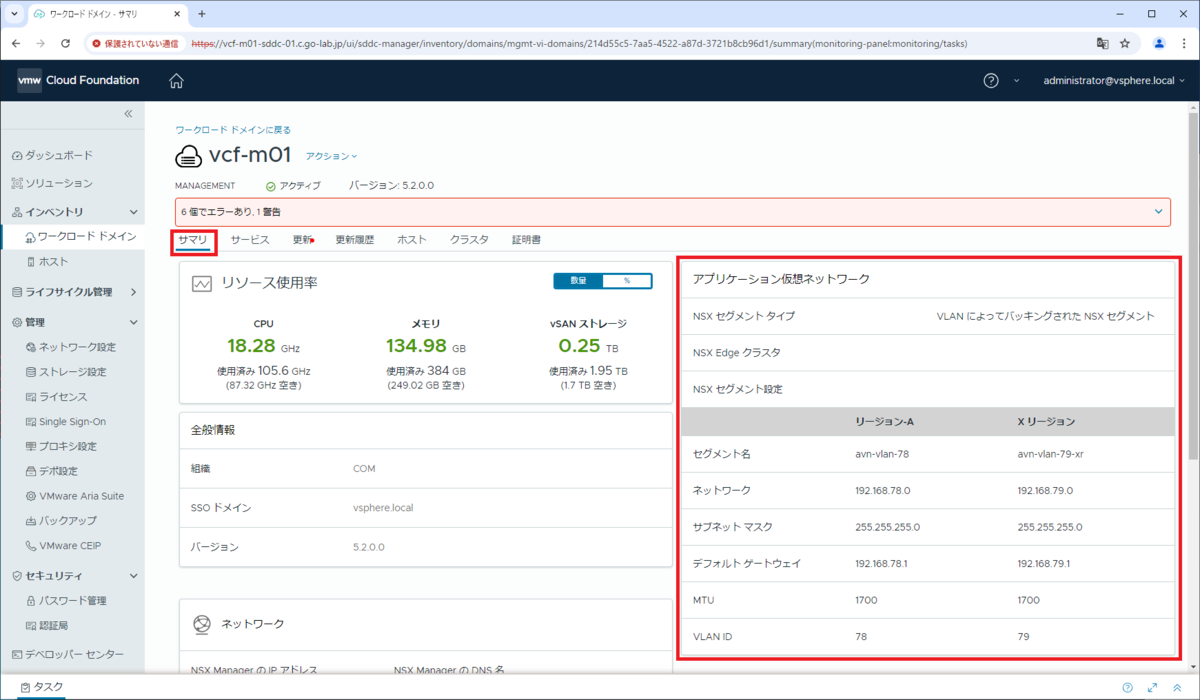Screen dimensions: 1200x700
Task: Open the browser profile icon
Action: 1159,44
